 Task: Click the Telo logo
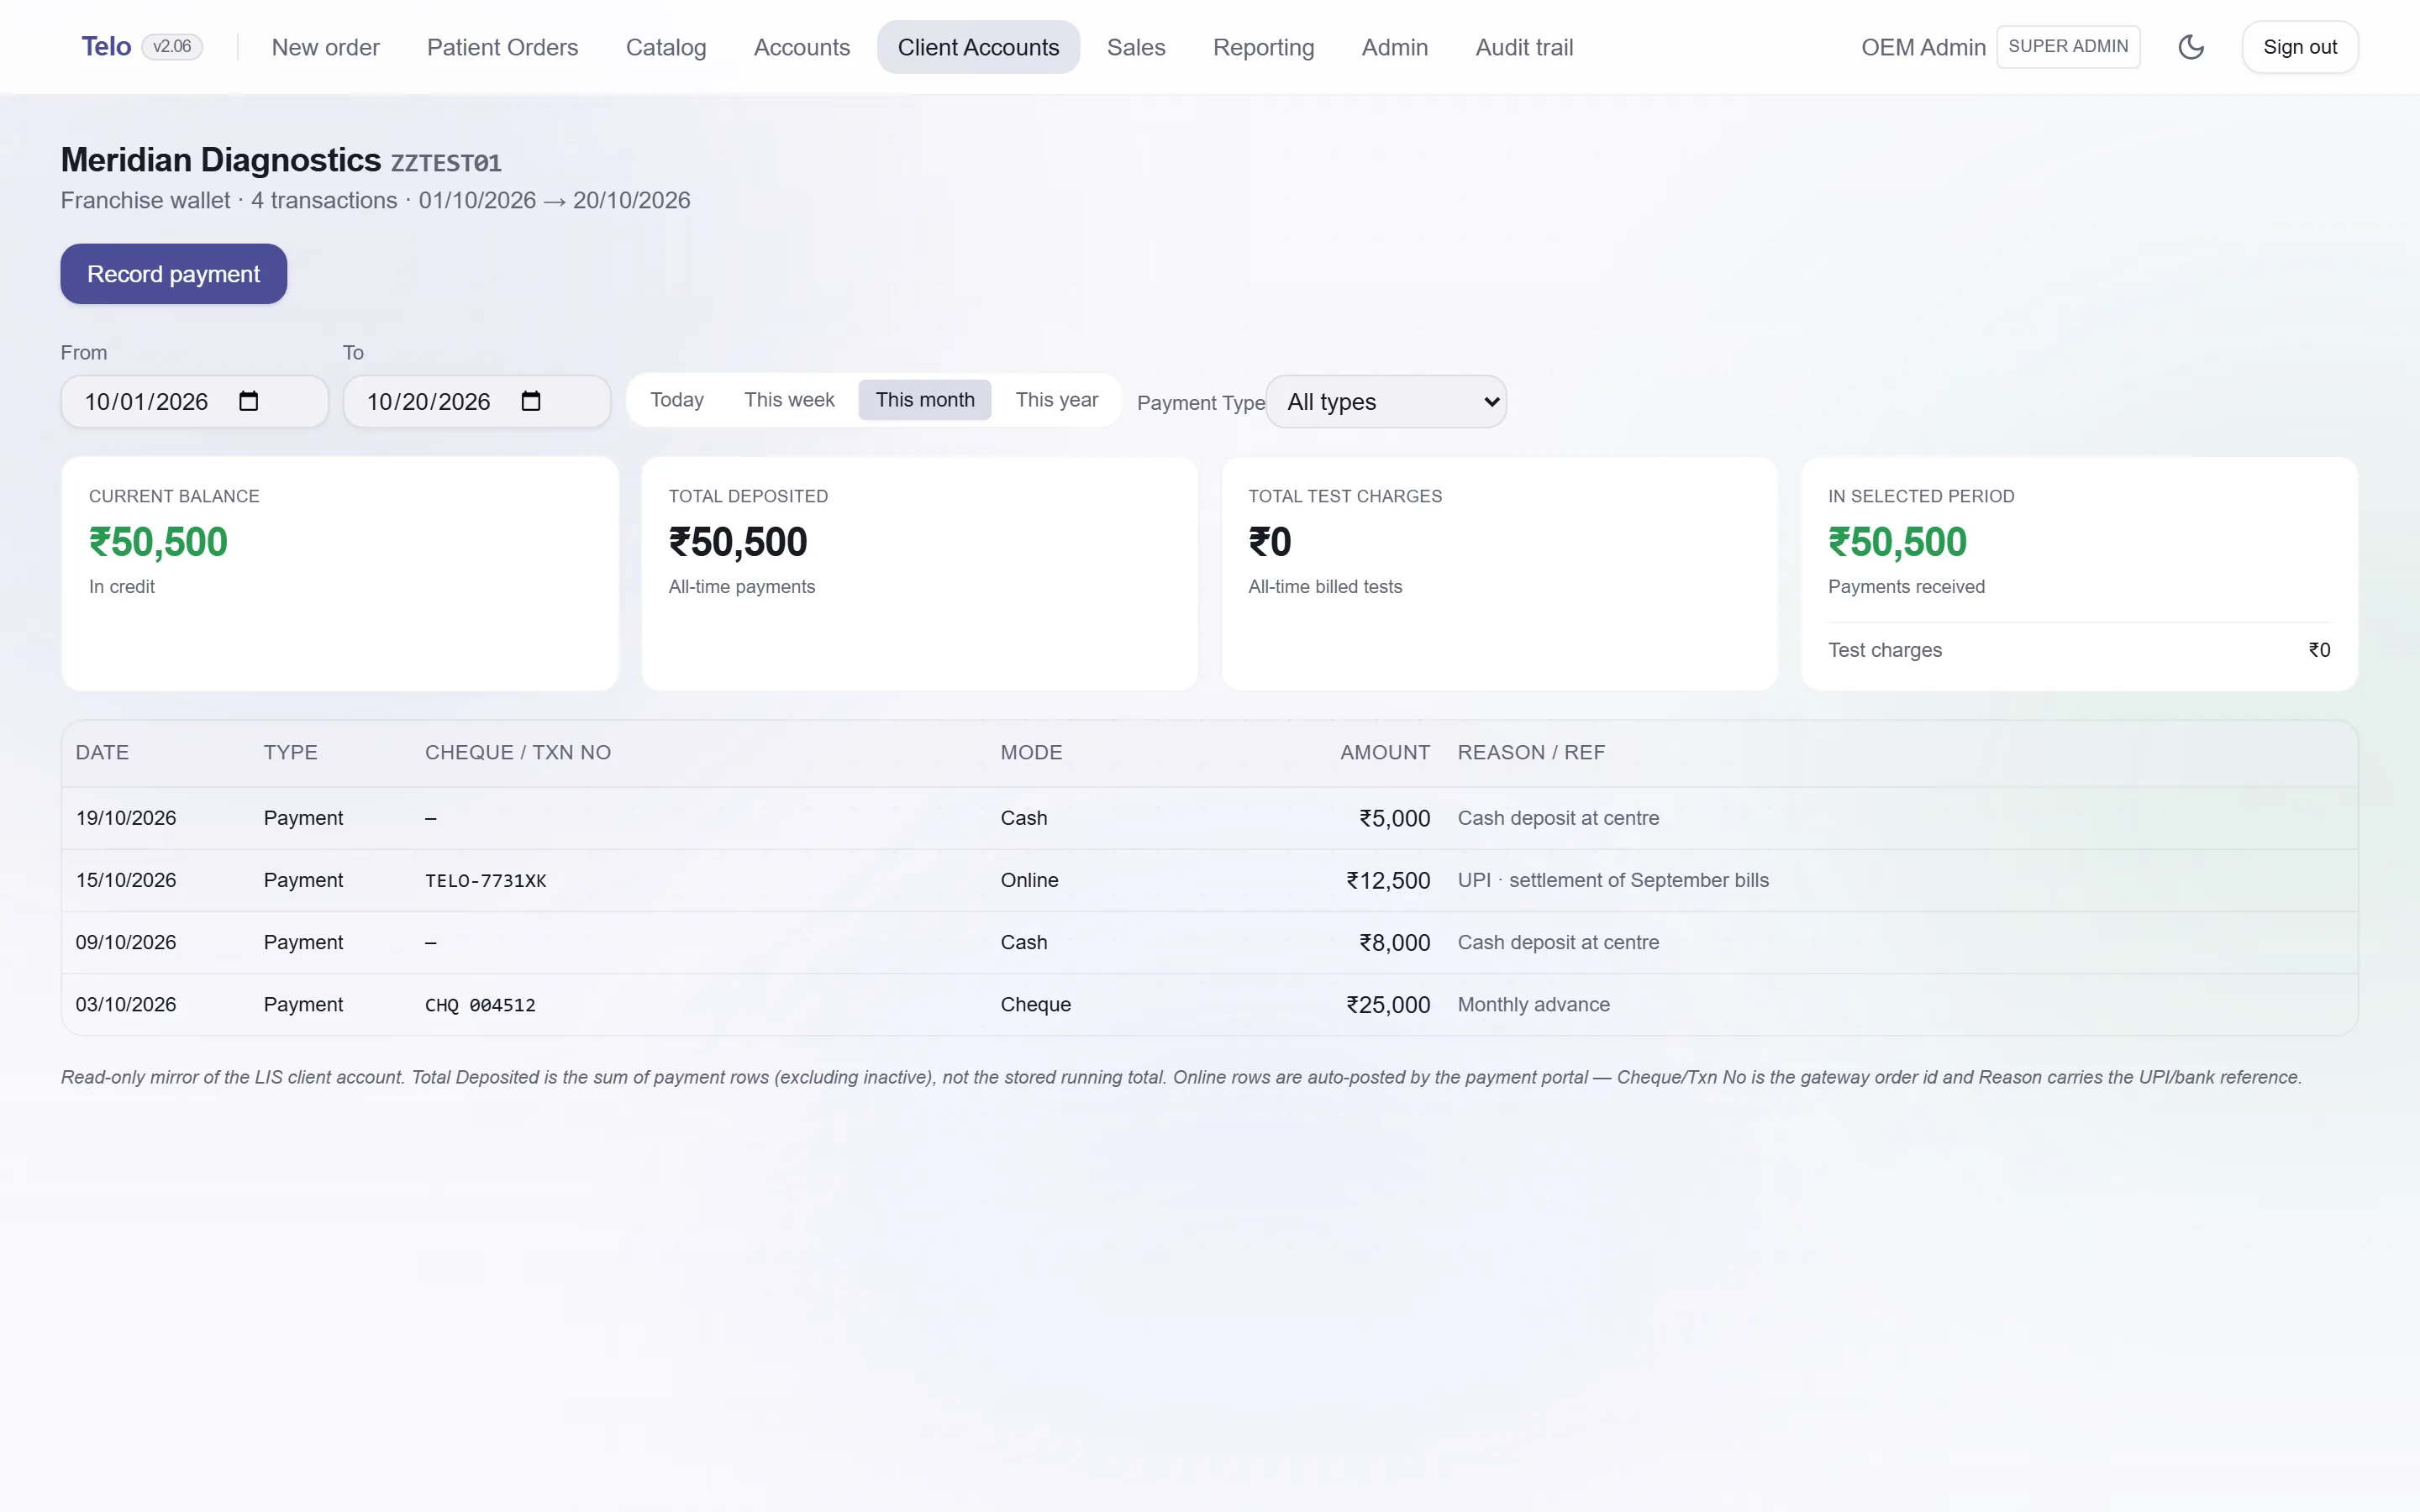pyautogui.click(x=106, y=47)
